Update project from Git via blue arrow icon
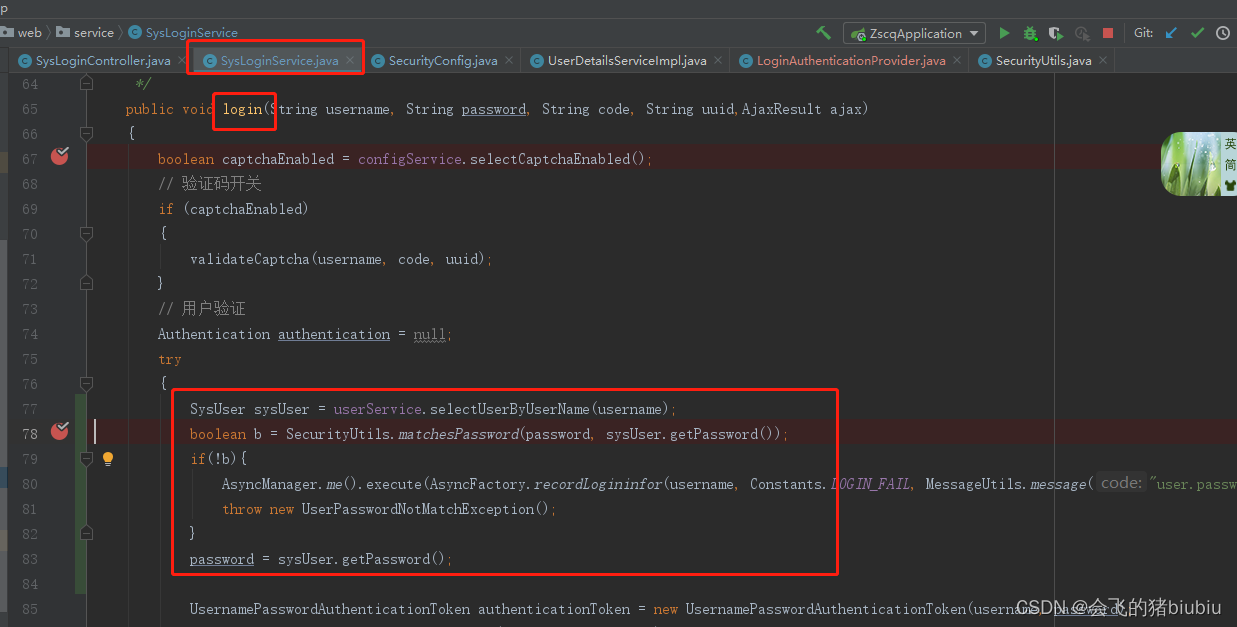The width and height of the screenshot is (1237, 627). pyautogui.click(x=1171, y=32)
